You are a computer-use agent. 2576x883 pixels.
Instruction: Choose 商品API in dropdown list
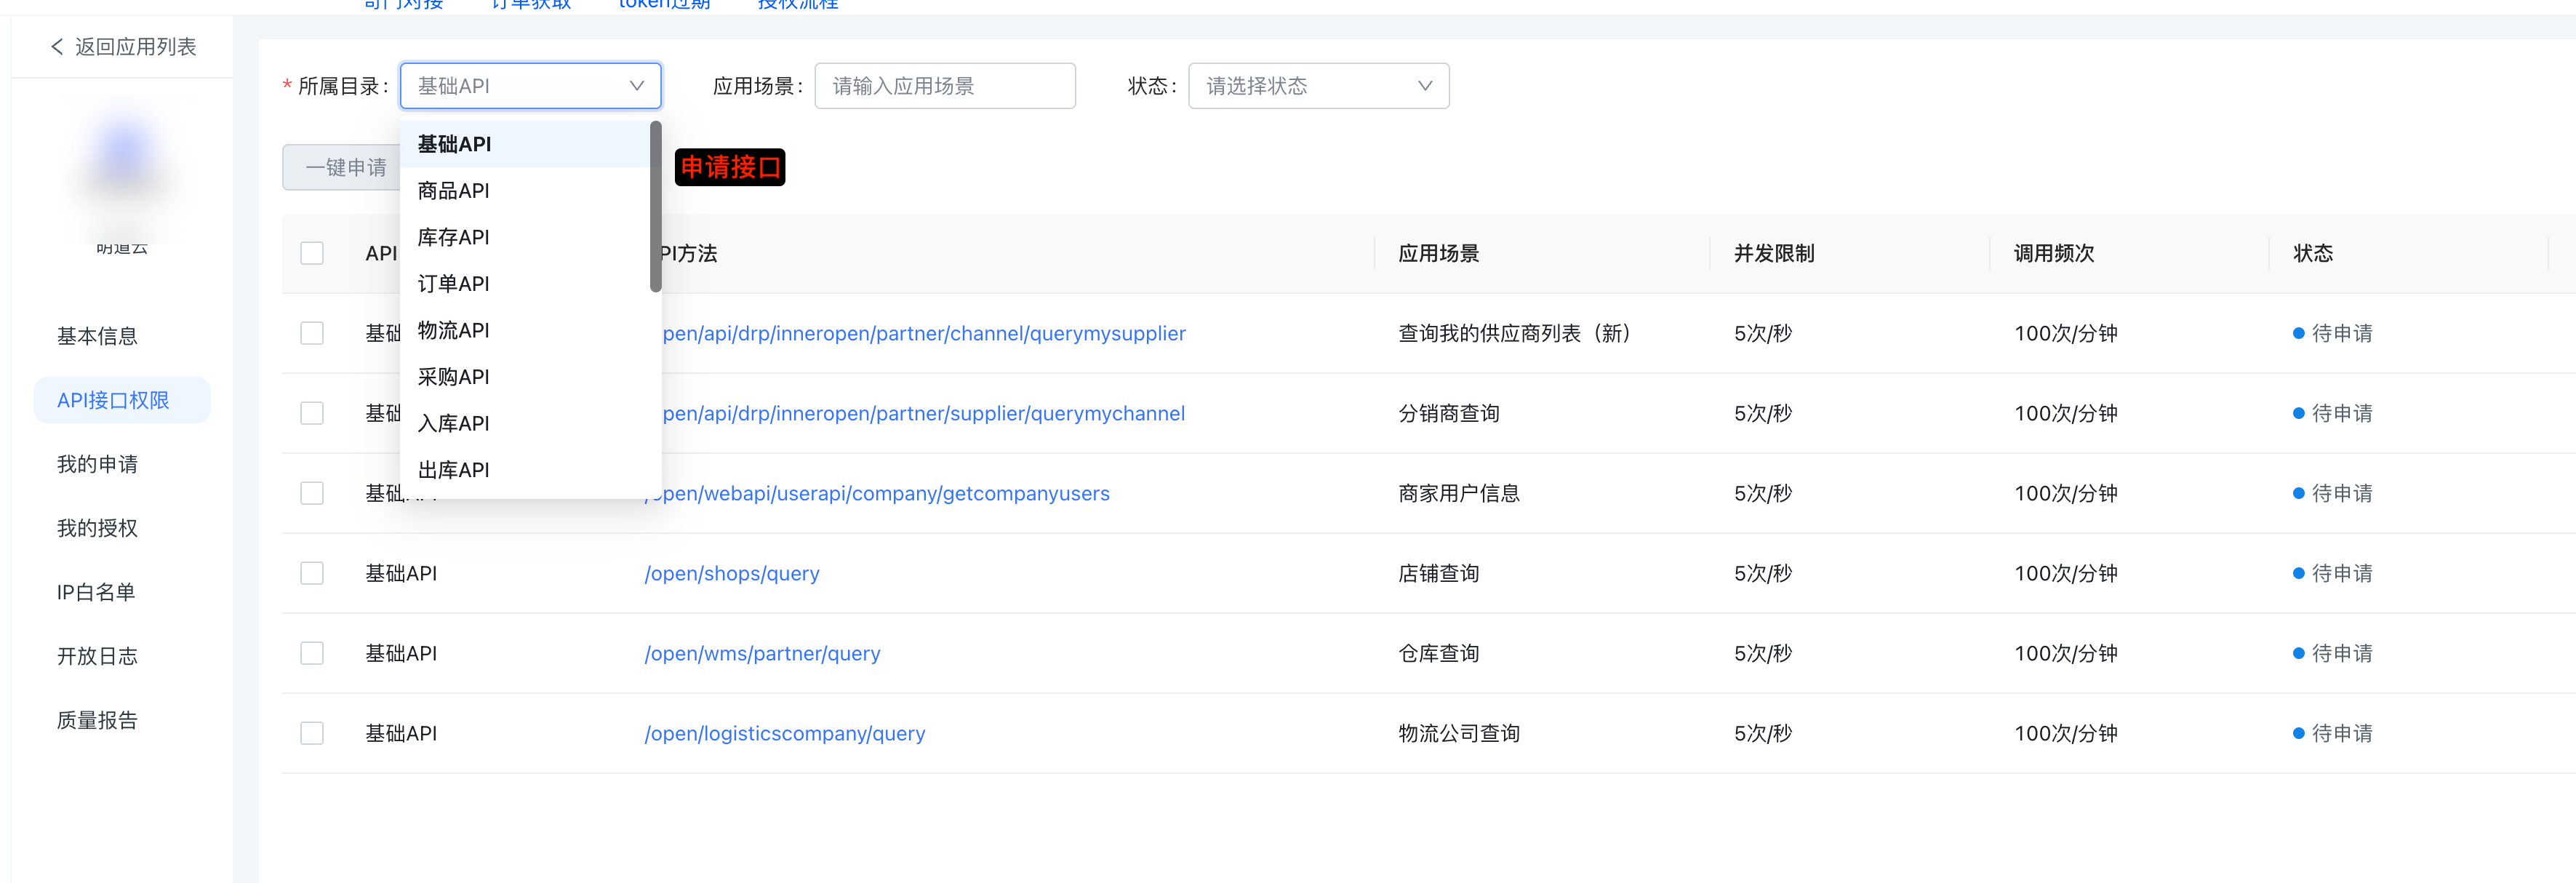(525, 190)
